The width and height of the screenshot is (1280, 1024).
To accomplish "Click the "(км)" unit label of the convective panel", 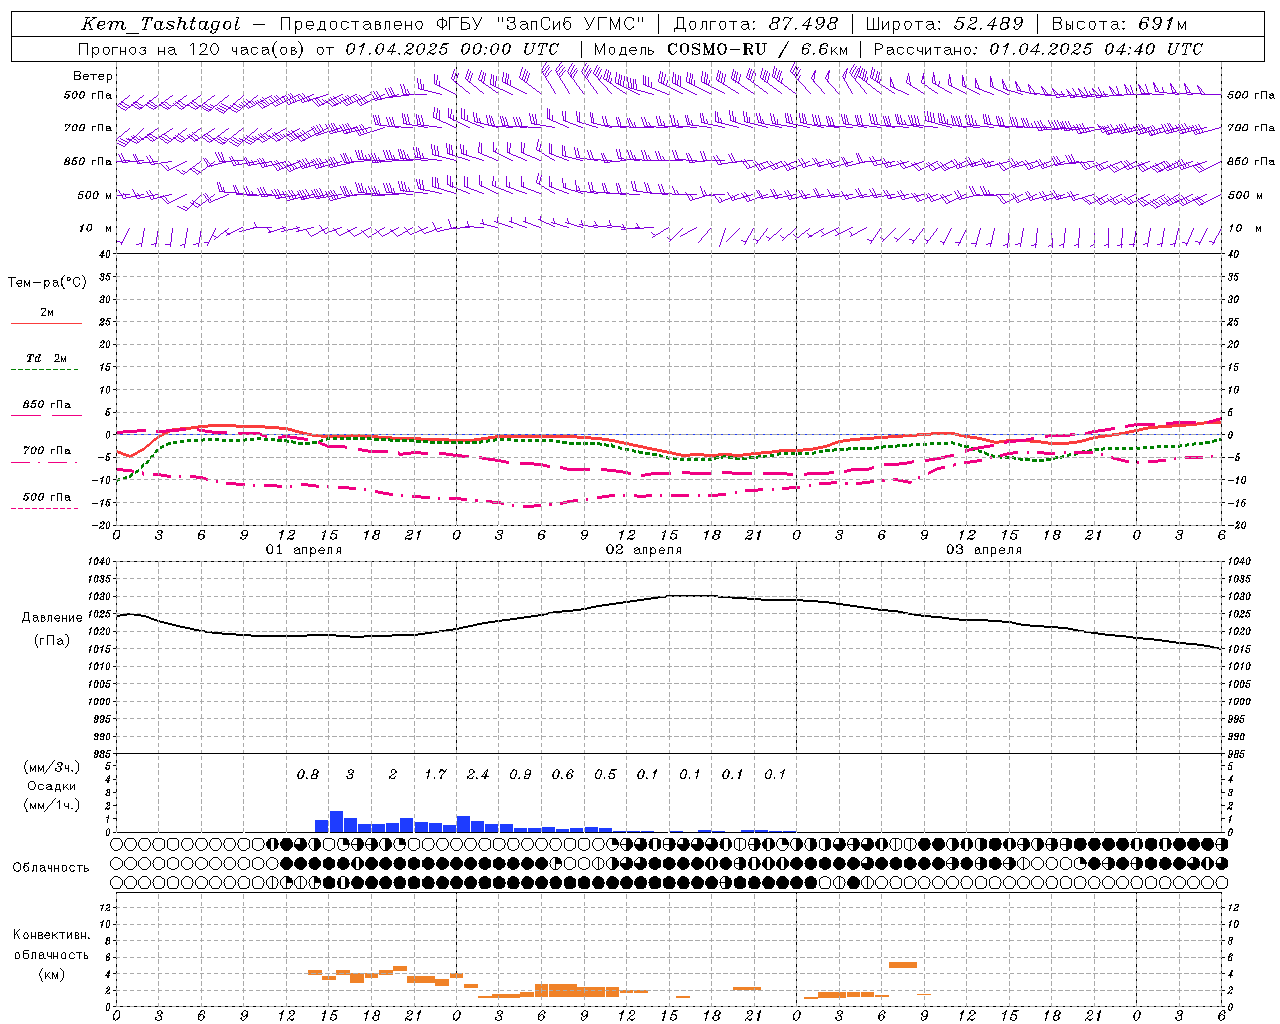I will click(x=51, y=974).
